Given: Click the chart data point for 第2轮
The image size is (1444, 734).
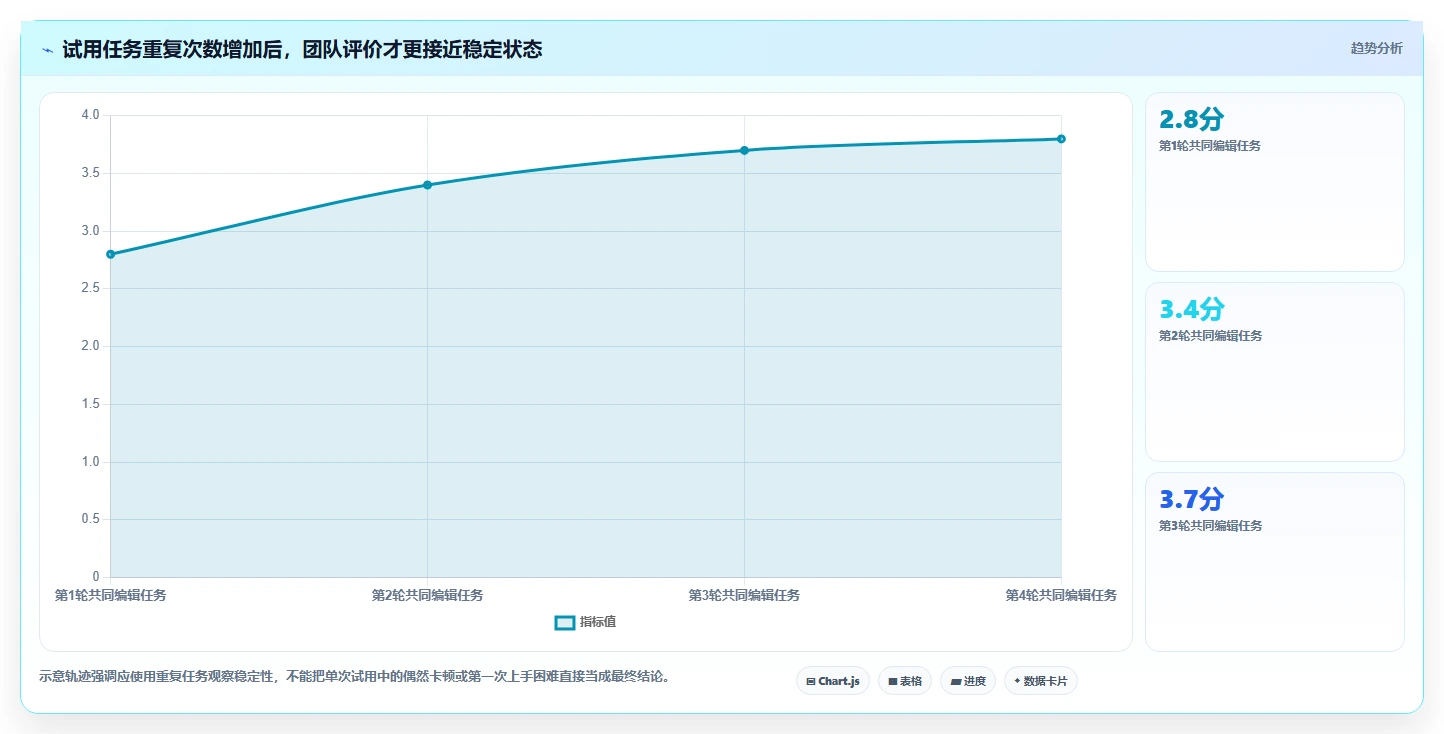Looking at the screenshot, I should coord(427,185).
